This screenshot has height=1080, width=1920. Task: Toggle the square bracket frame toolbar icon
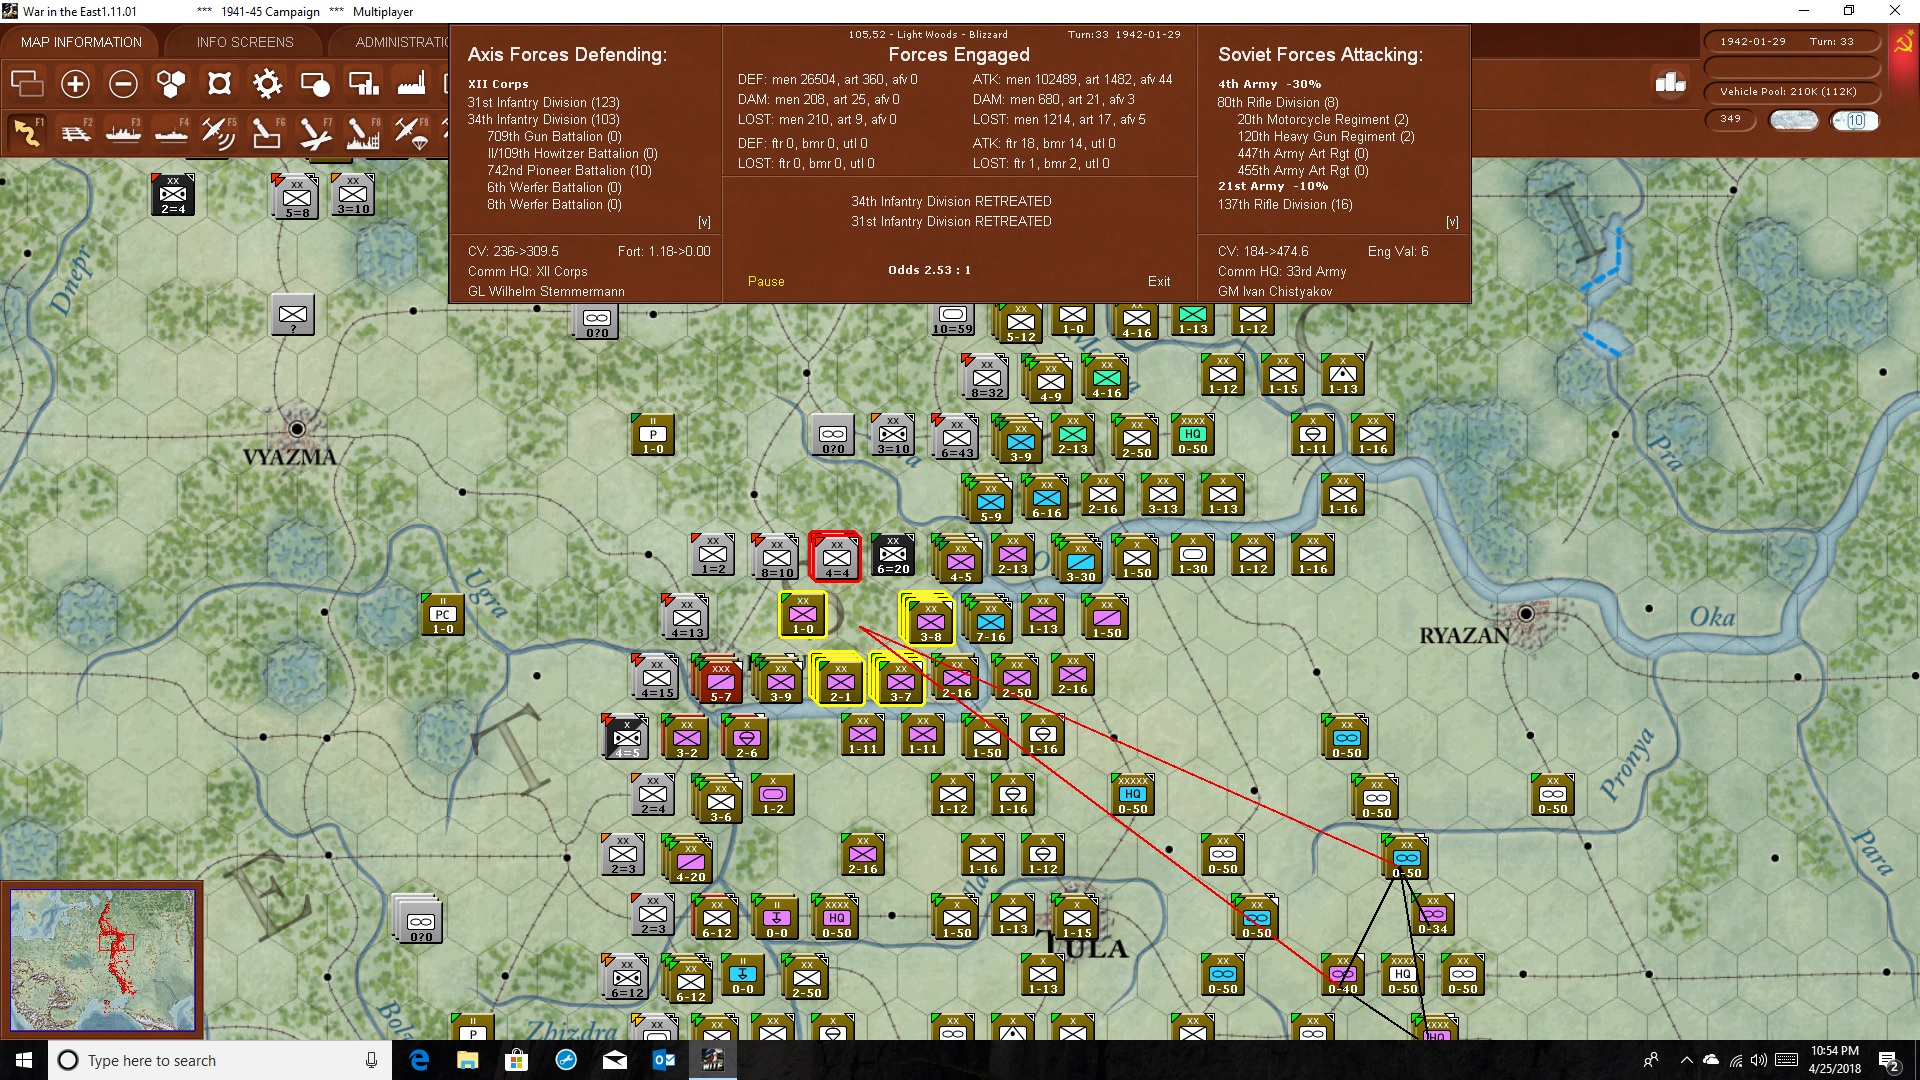(219, 84)
